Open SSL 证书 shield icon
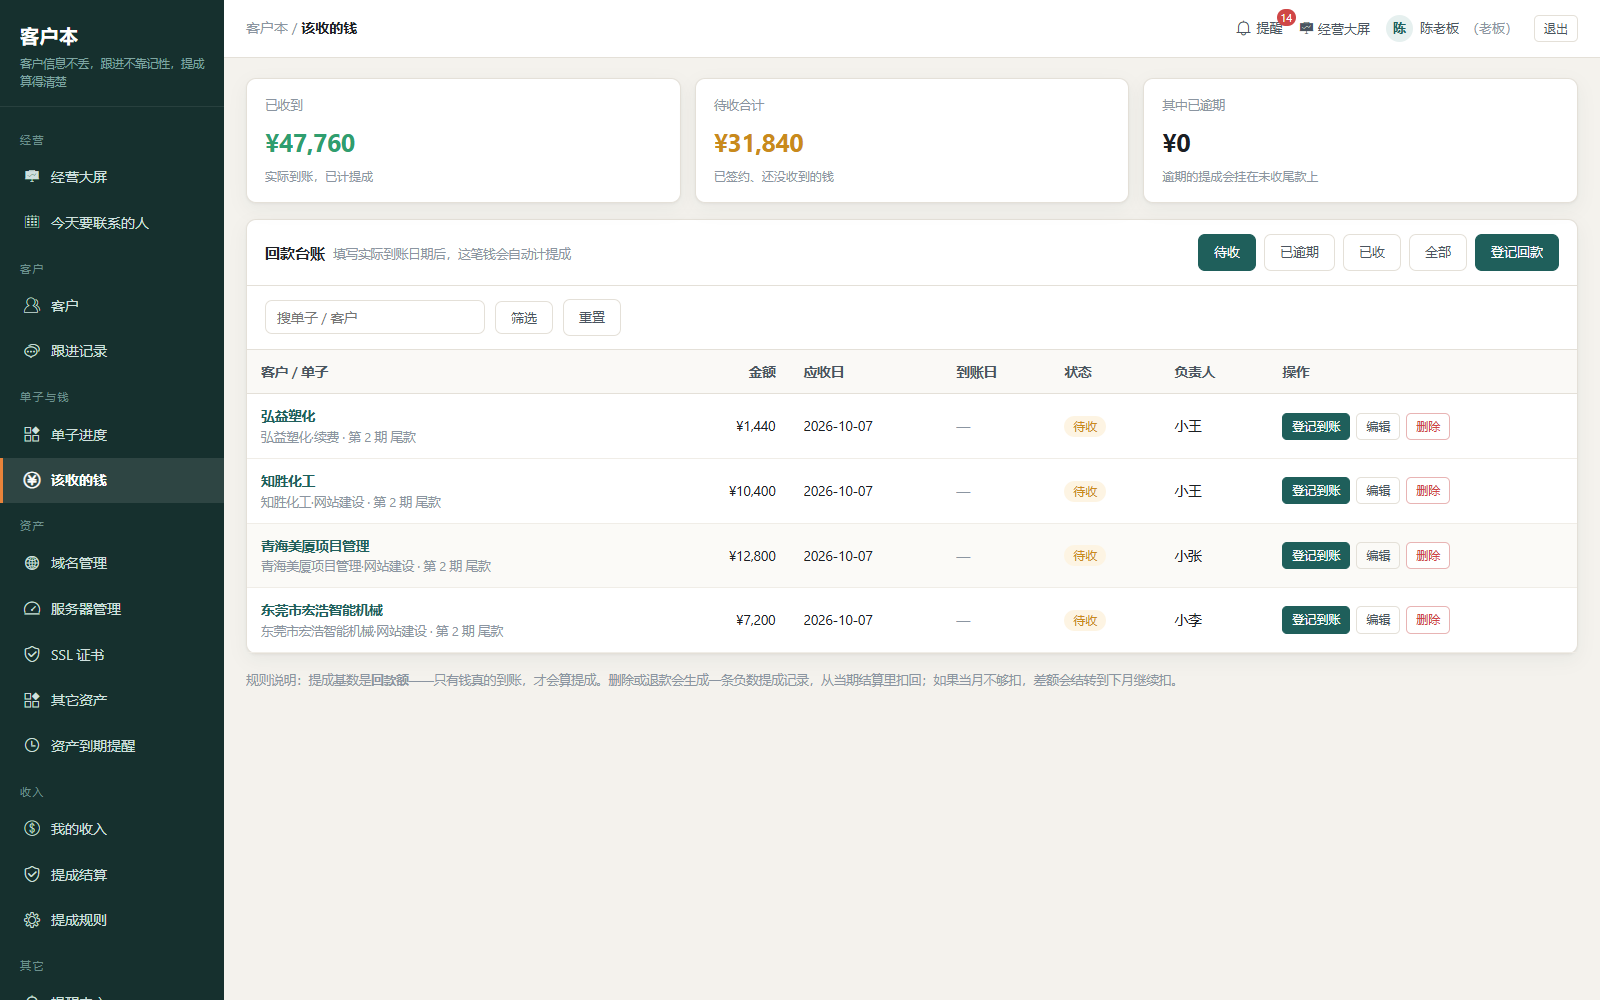The width and height of the screenshot is (1600, 1000). pyautogui.click(x=32, y=655)
